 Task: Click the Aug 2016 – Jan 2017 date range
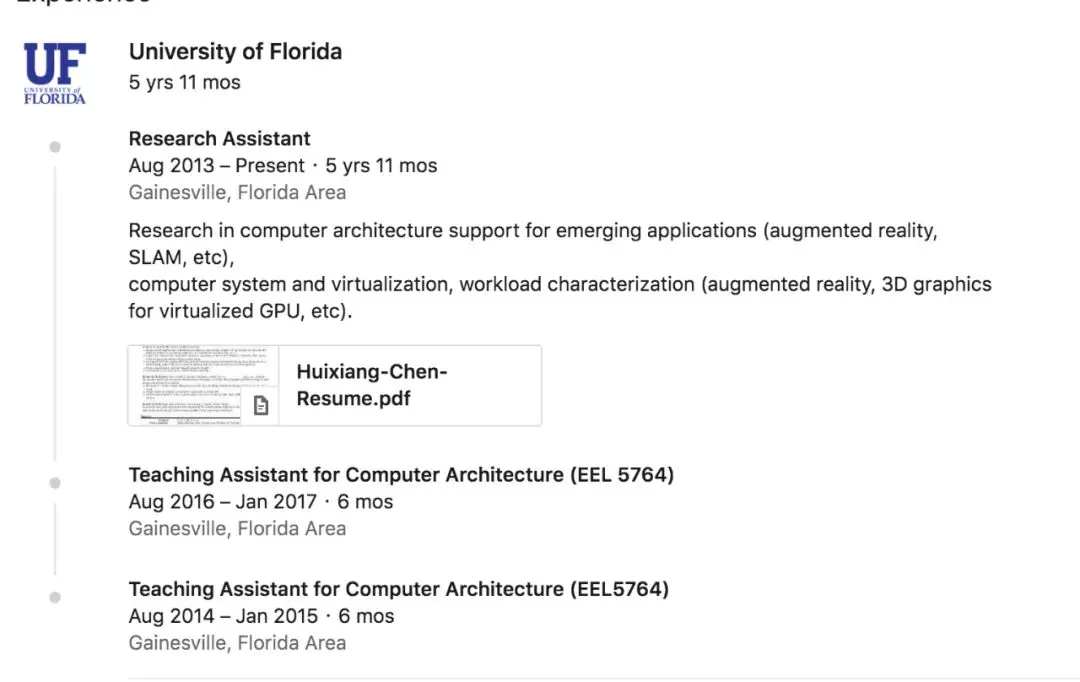[222, 502]
